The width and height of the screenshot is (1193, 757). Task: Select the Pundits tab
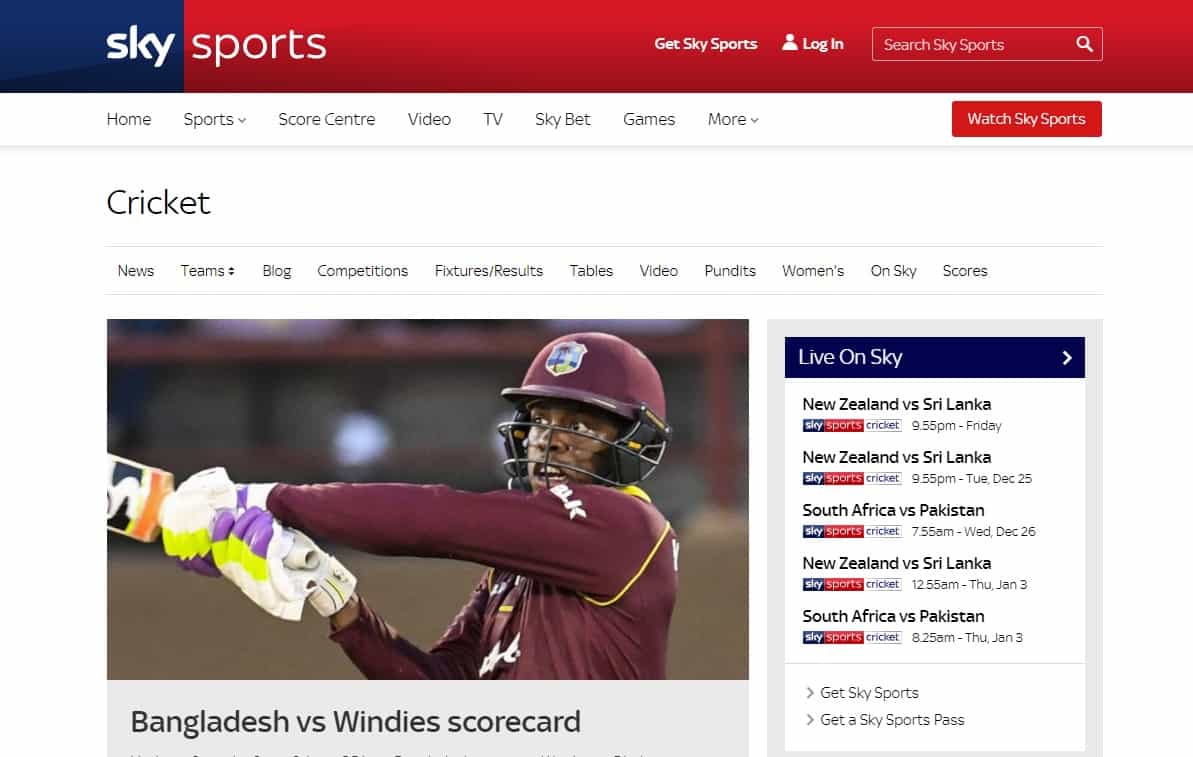point(730,271)
